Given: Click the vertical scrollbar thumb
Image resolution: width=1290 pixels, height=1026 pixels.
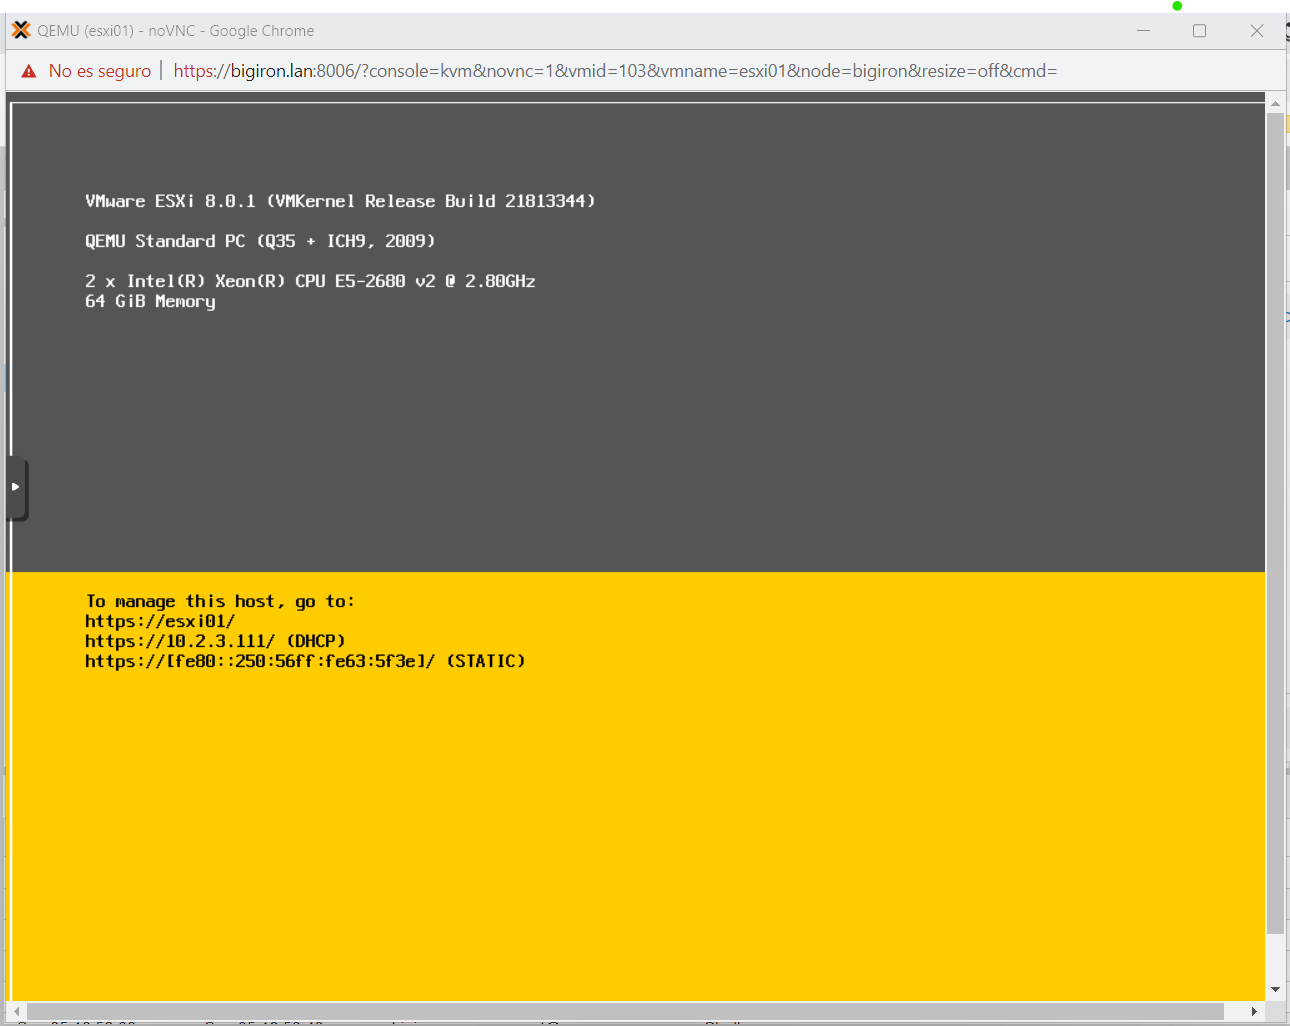Looking at the screenshot, I should coord(1275,523).
